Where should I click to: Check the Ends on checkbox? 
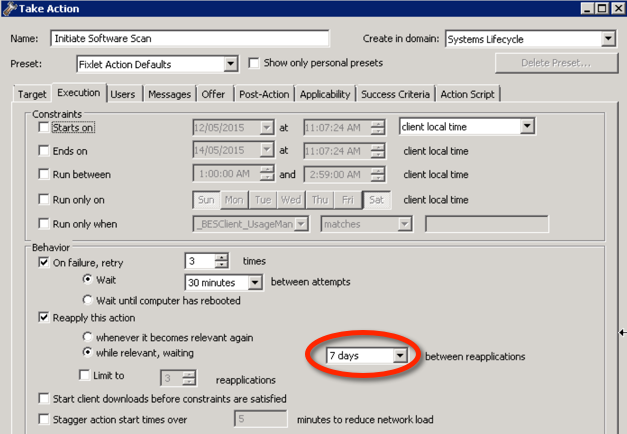[x=43, y=151]
